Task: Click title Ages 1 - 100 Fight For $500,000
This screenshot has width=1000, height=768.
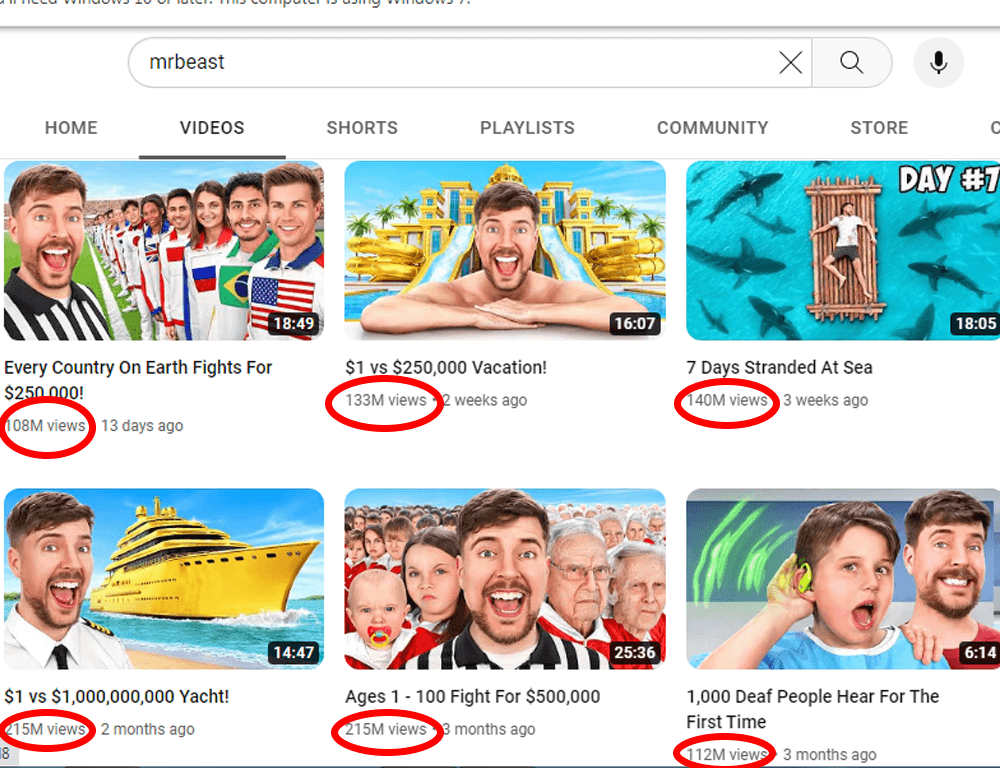Action: coord(473,696)
